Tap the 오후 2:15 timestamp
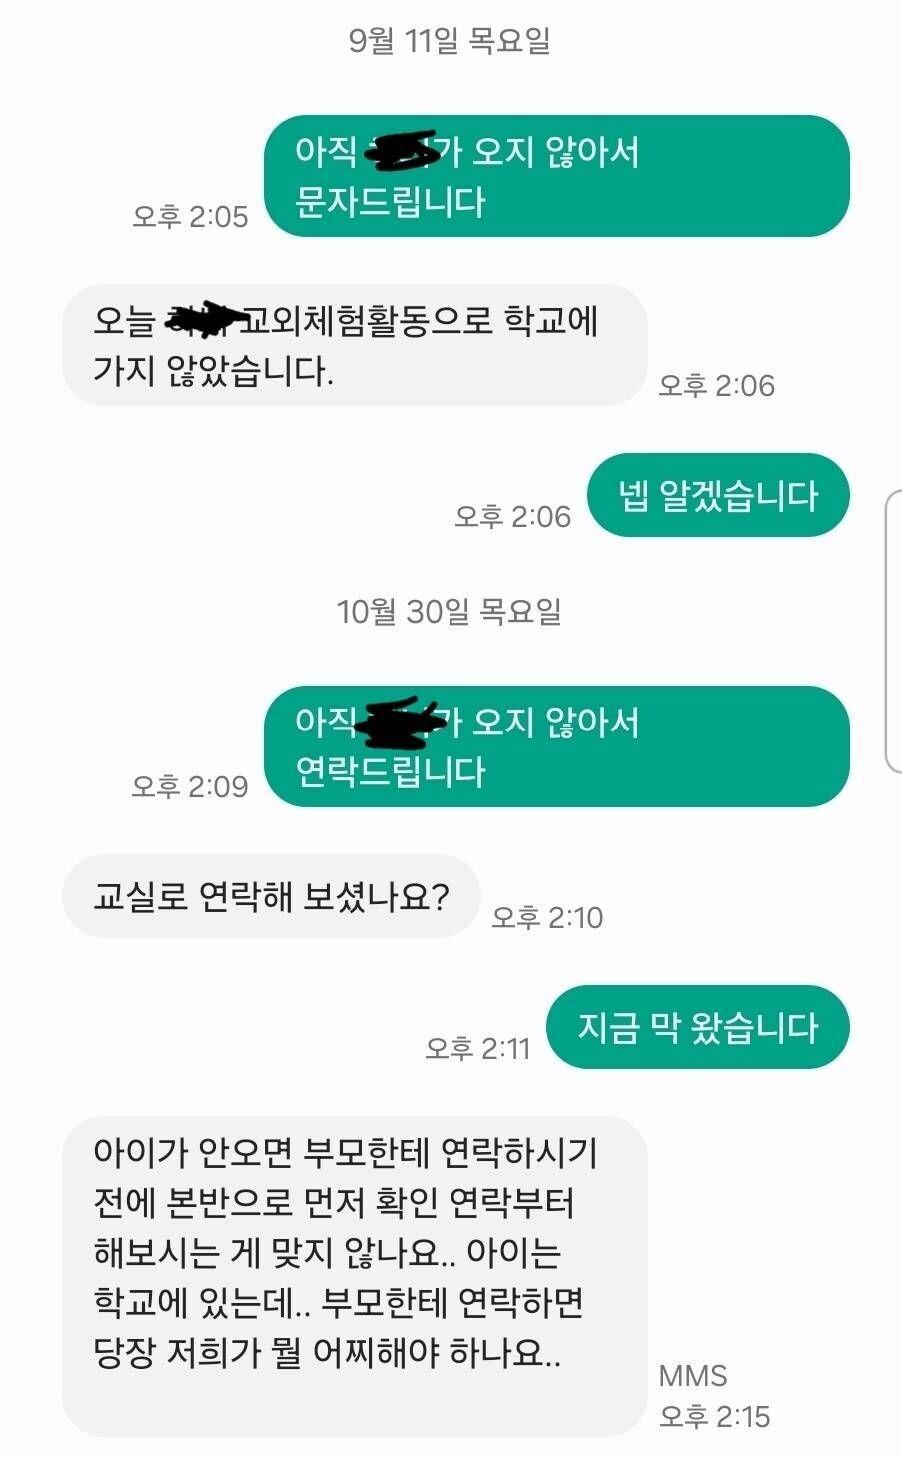The width and height of the screenshot is (902, 1457). point(715,1417)
